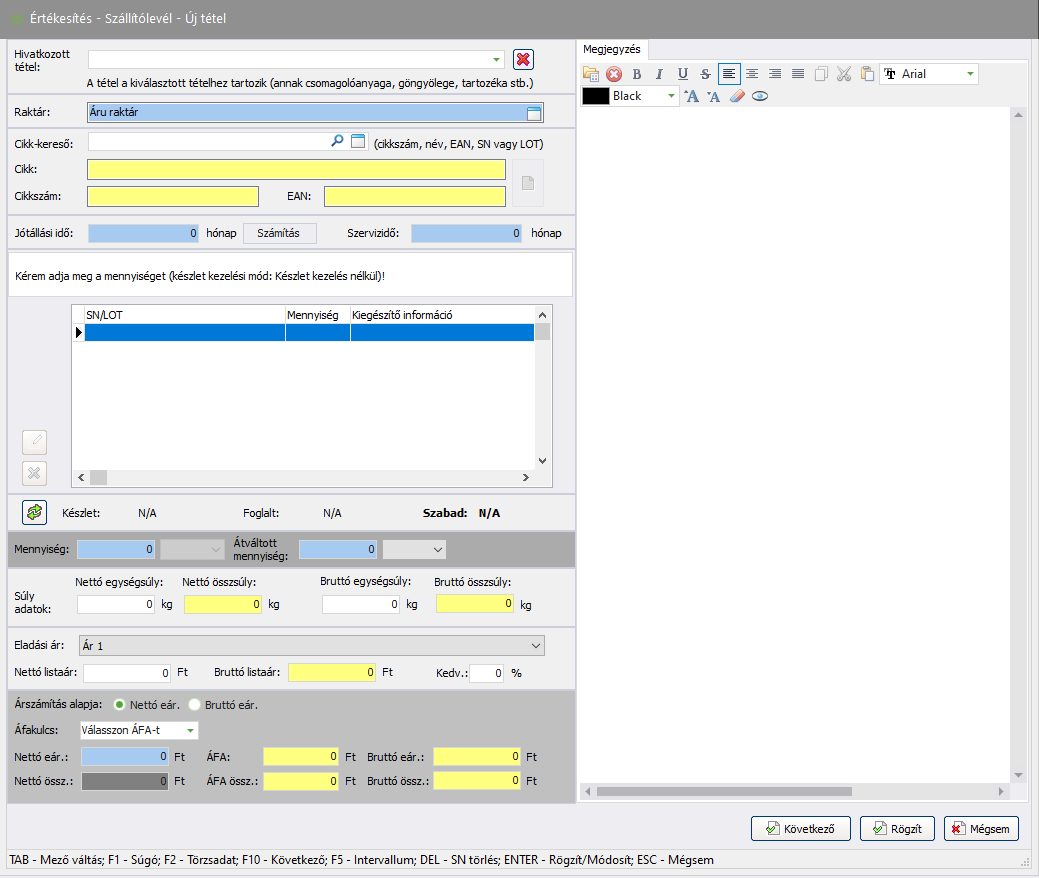Select the Bruttó eár. radio button

click(195, 705)
